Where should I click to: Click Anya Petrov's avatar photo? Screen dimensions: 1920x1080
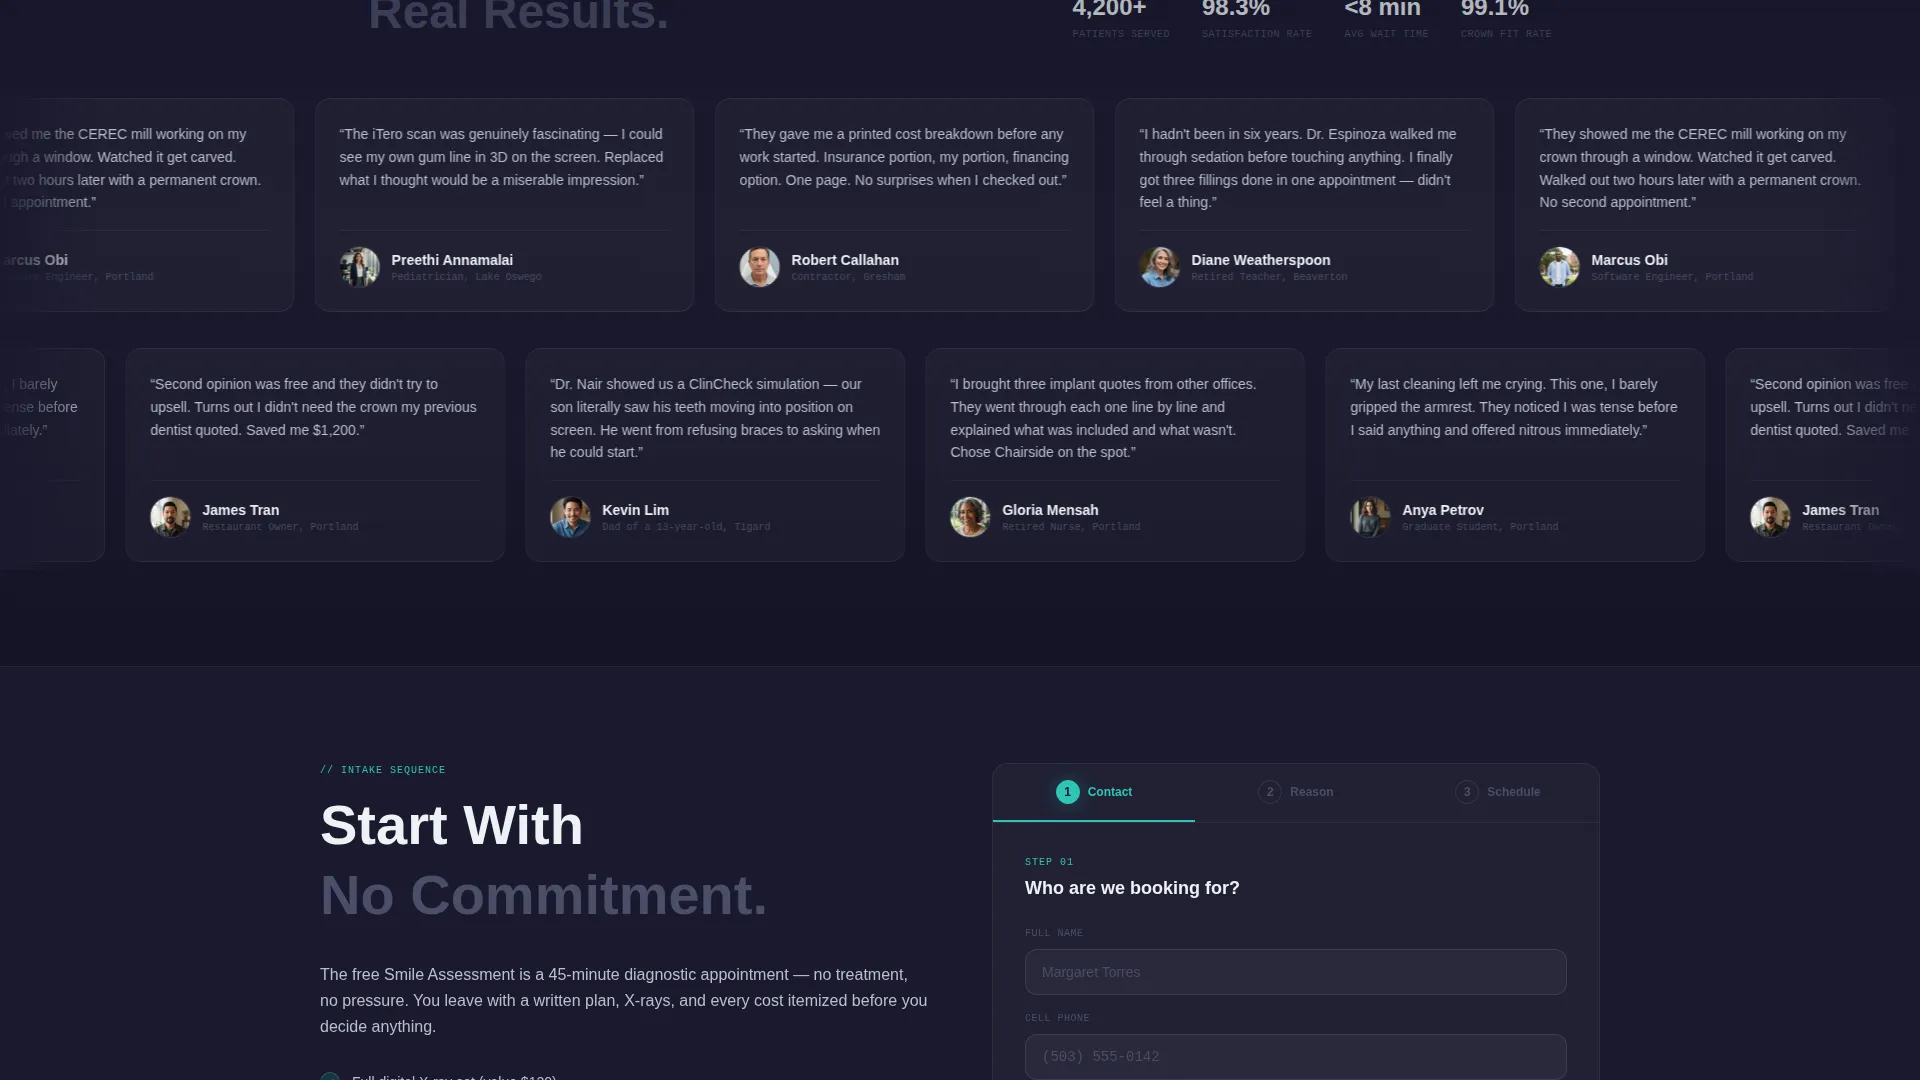point(1370,517)
